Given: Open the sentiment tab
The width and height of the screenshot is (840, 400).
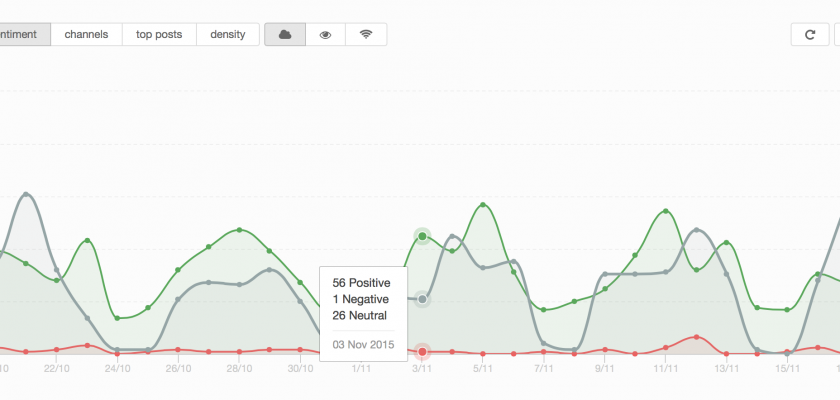Looking at the screenshot, I should point(22,34).
